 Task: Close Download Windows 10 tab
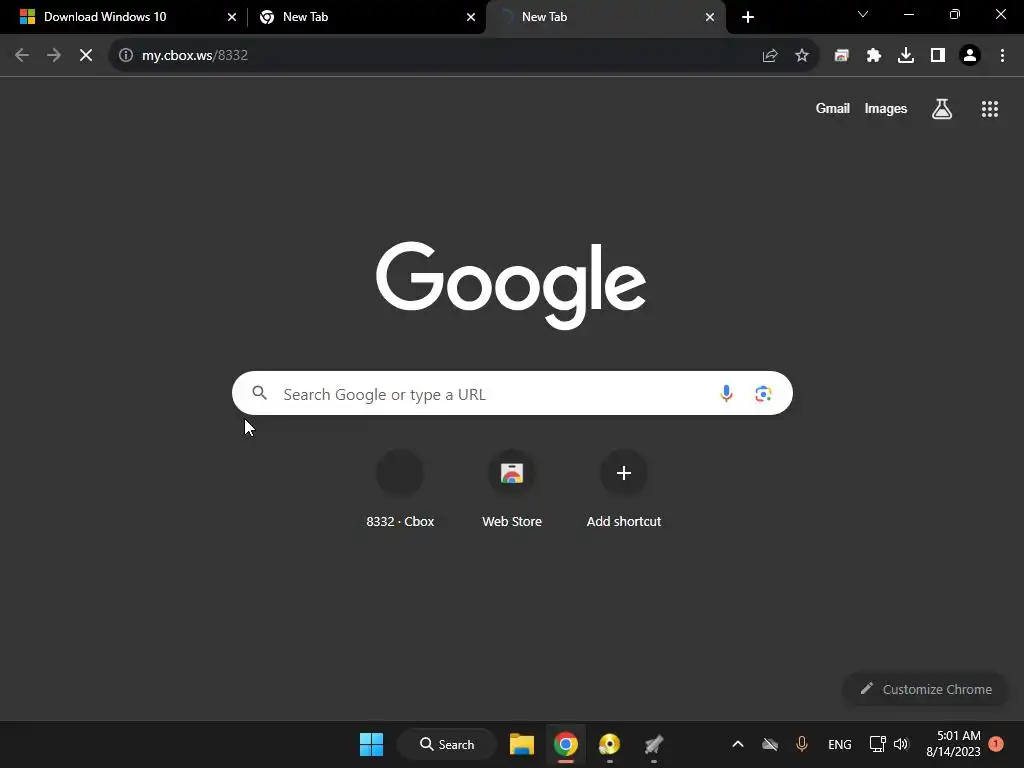232,17
